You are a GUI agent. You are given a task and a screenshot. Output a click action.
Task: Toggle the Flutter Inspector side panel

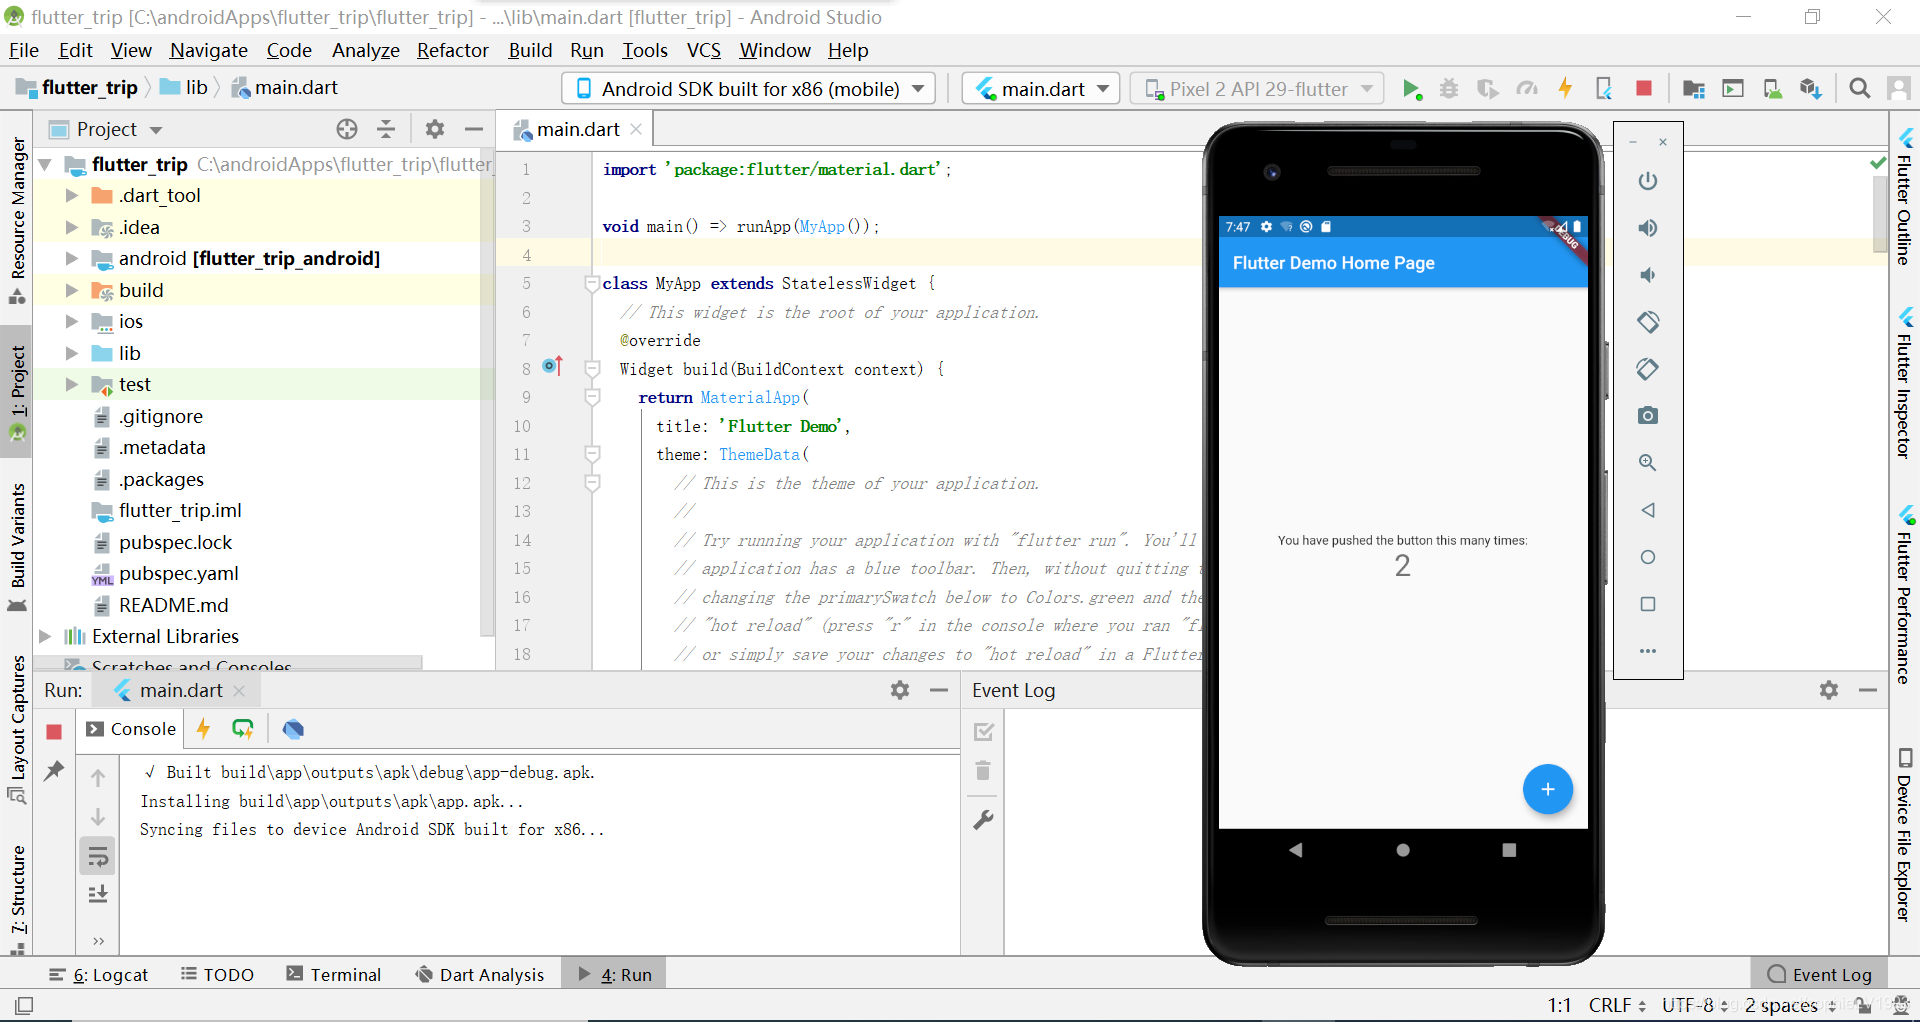pyautogui.click(x=1905, y=383)
